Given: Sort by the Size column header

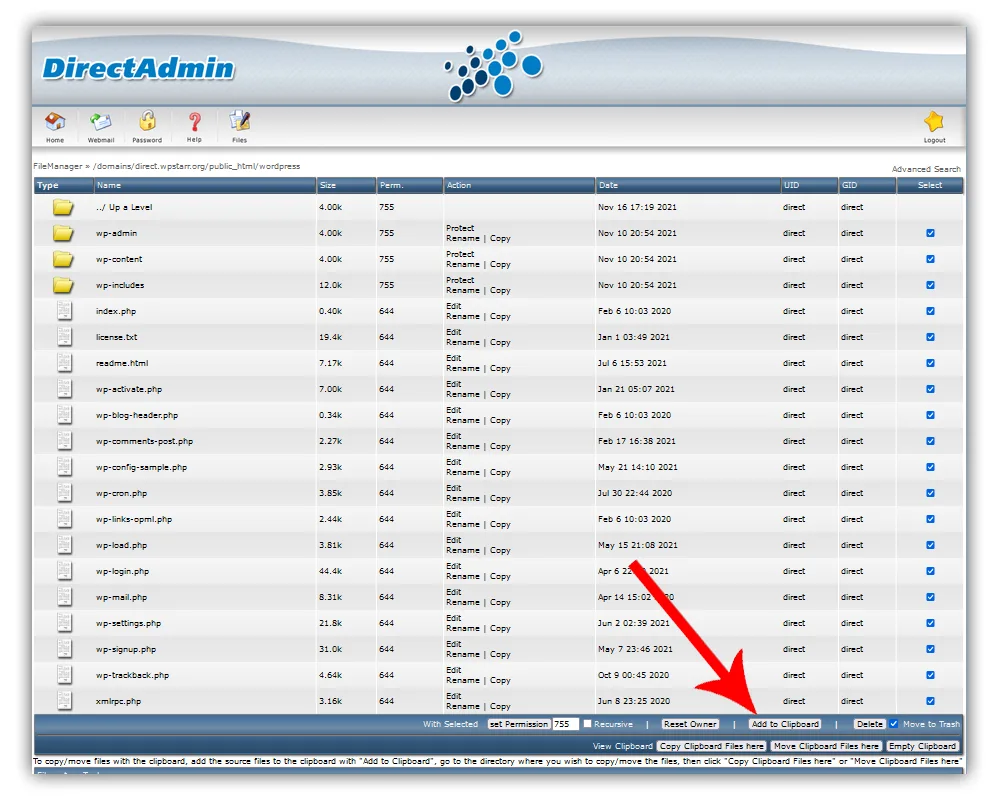Looking at the screenshot, I should click(328, 185).
